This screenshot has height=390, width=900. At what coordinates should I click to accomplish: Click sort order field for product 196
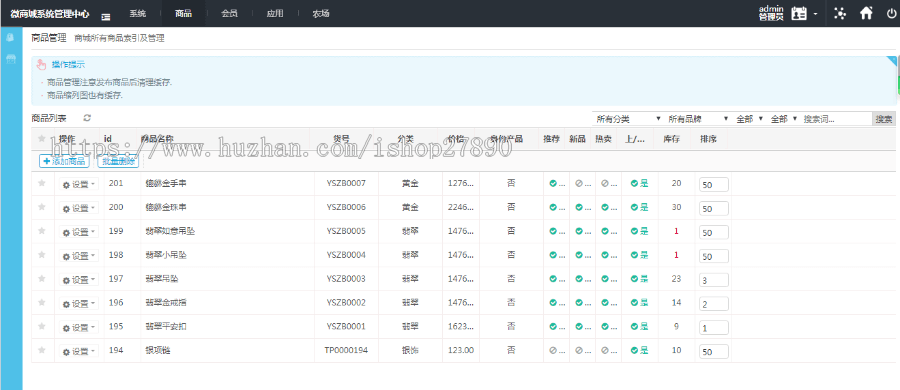tap(713, 304)
